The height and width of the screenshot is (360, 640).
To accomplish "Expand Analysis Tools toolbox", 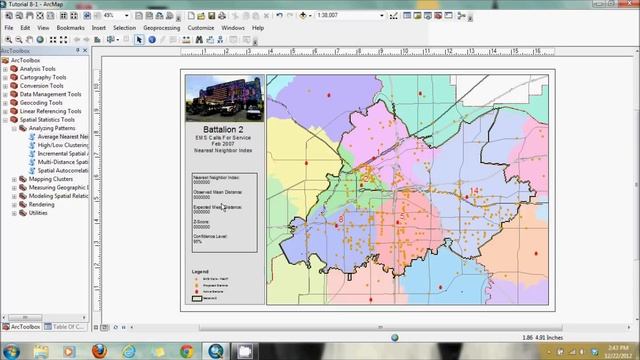I will 5,69.
